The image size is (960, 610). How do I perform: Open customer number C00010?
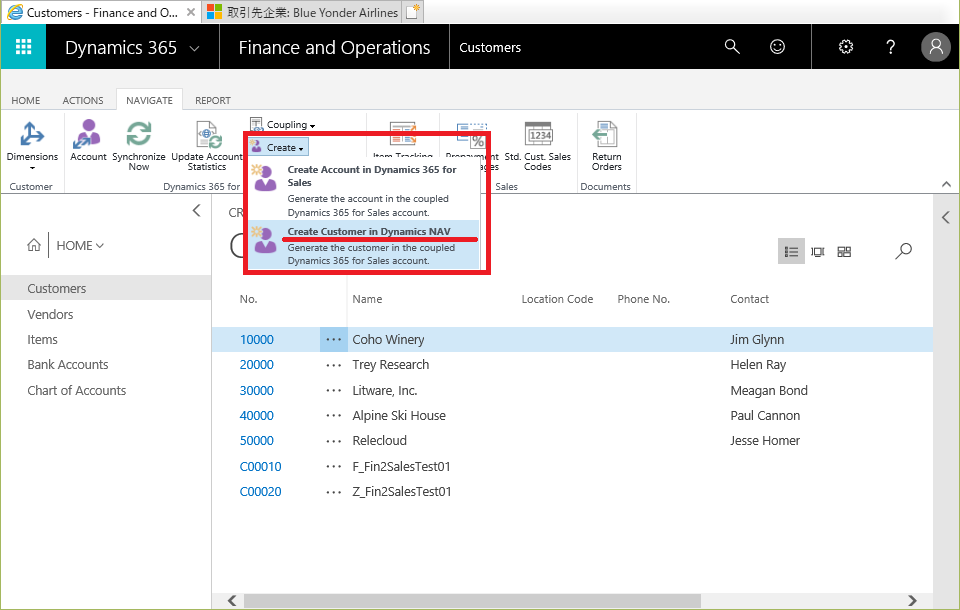pos(261,467)
